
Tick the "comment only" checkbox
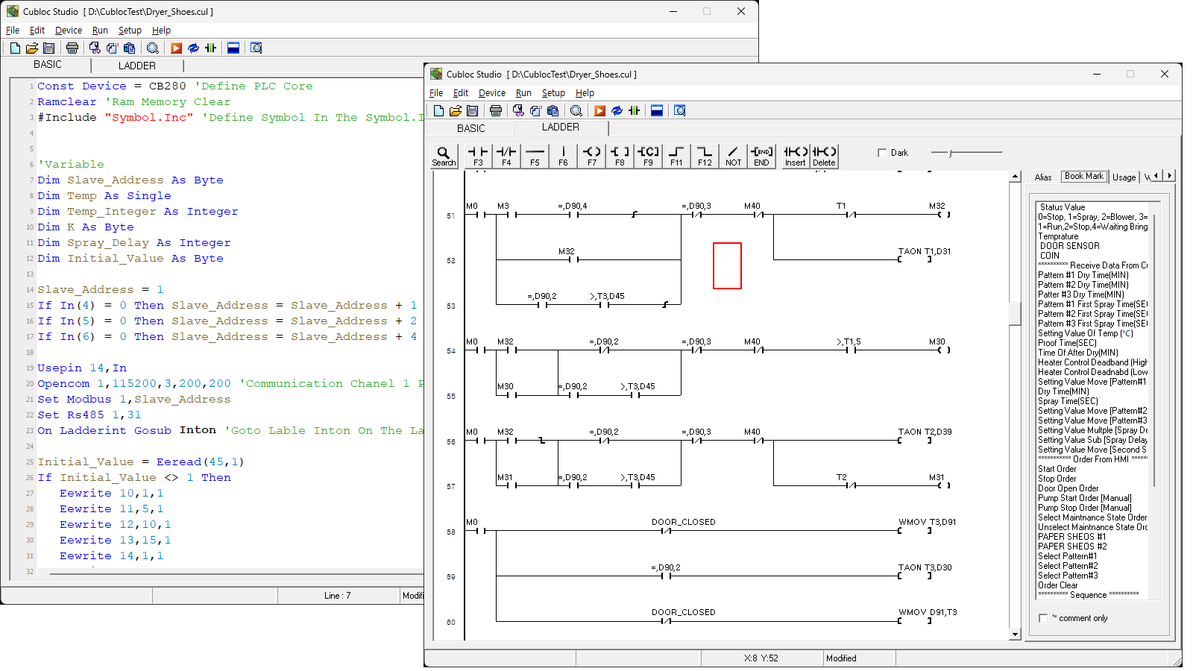click(1043, 618)
